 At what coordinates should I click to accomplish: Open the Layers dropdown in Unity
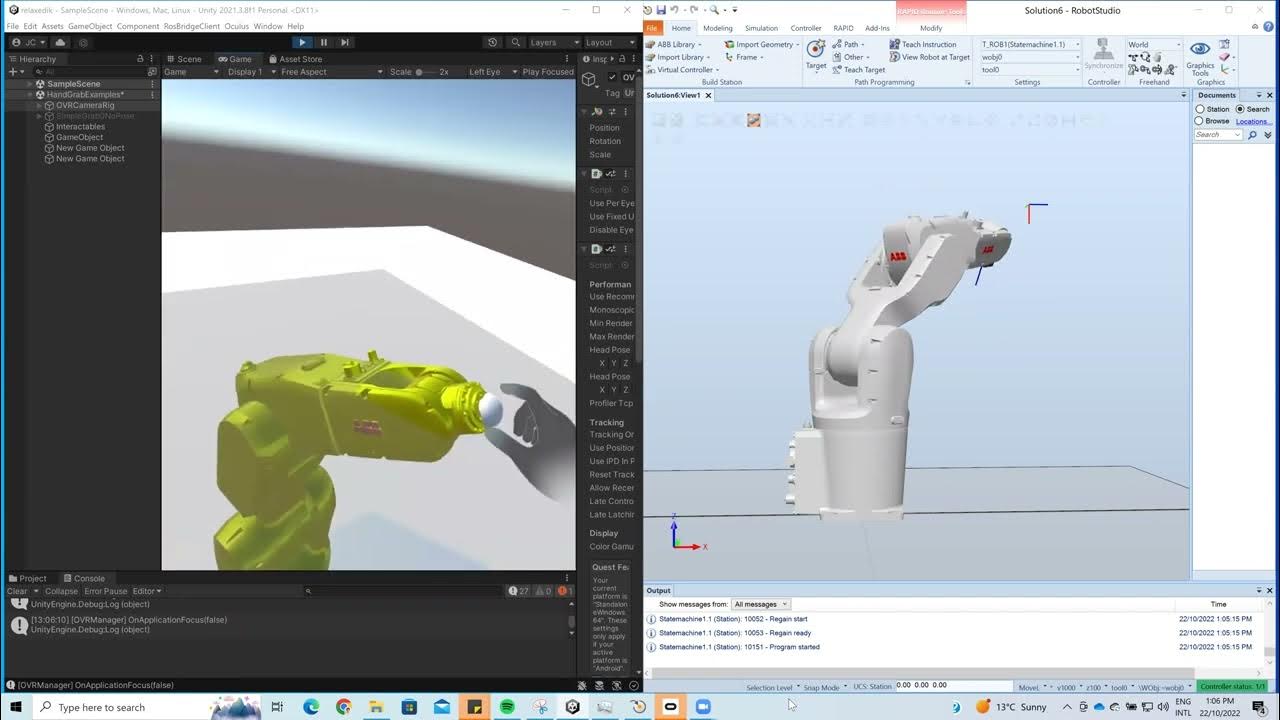tap(554, 42)
